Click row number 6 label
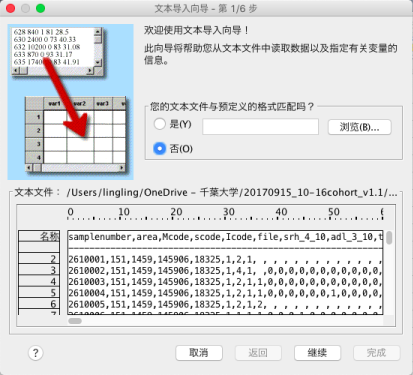The image size is (413, 375). click(39, 304)
